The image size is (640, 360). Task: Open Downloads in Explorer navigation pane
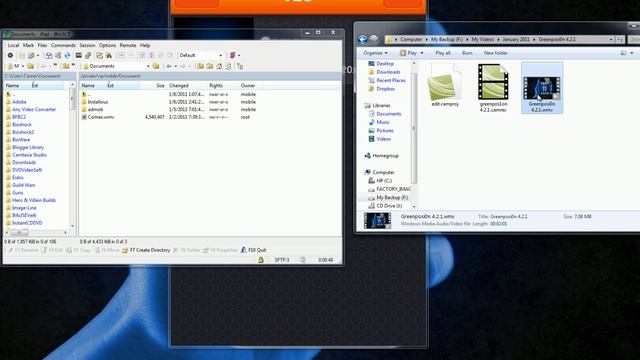[x=384, y=72]
